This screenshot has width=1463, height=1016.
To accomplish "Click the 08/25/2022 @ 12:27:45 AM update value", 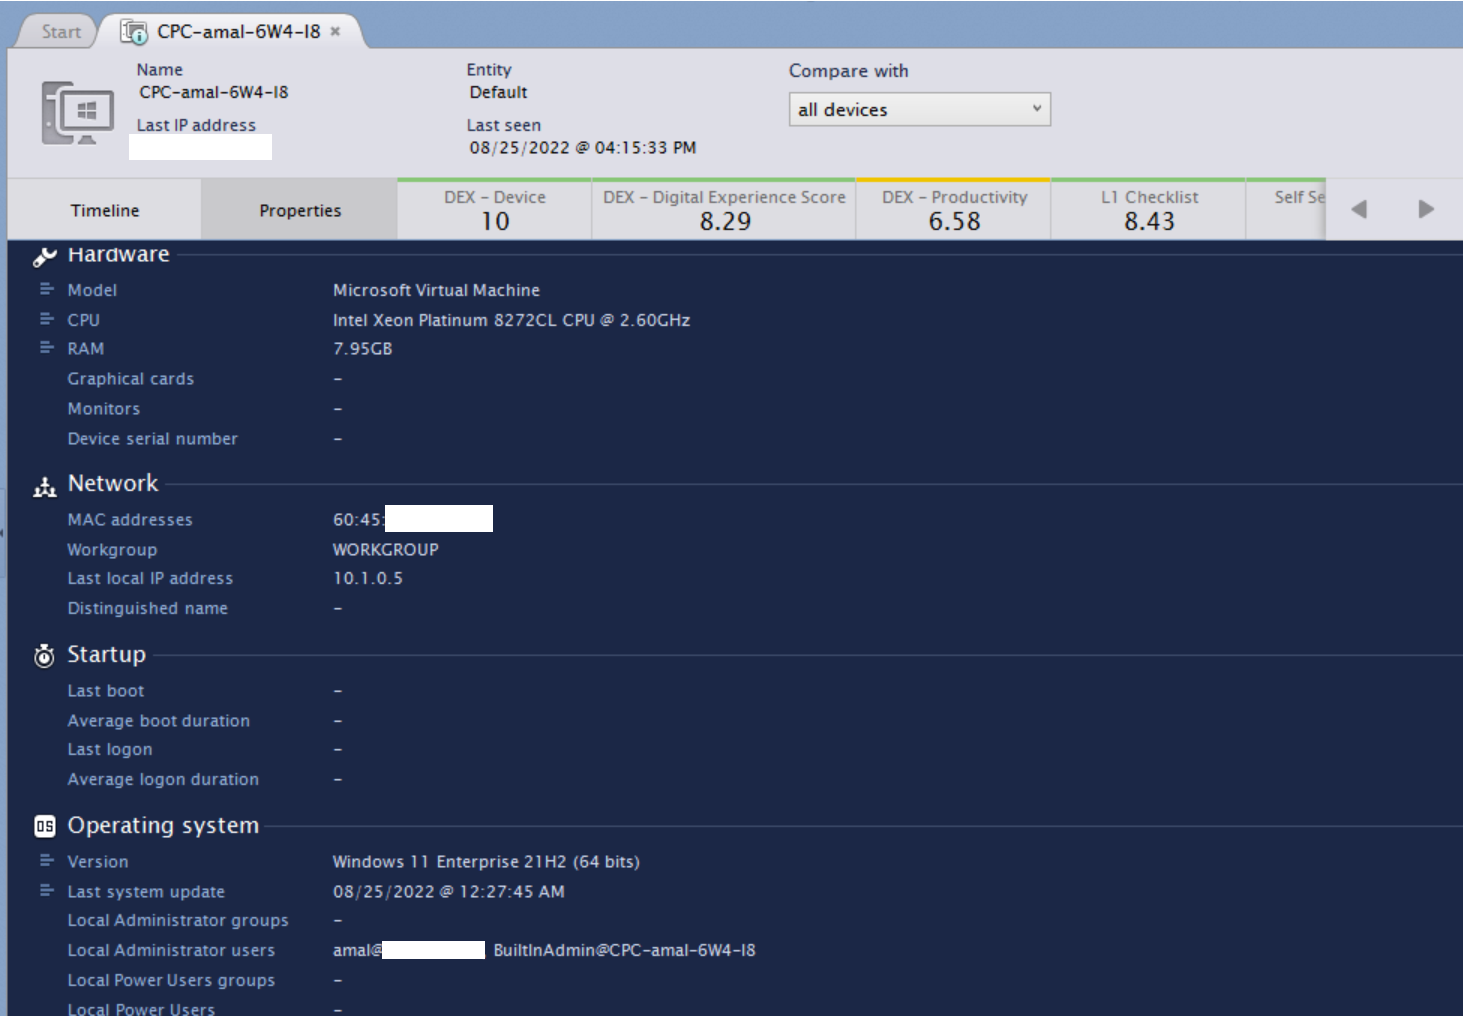I will click(x=448, y=891).
